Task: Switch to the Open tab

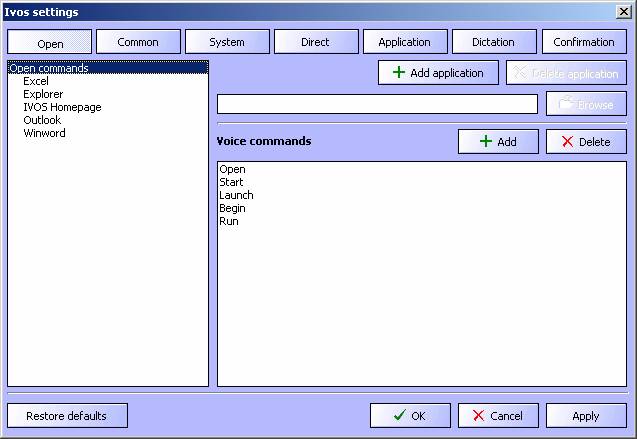Action: click(x=50, y=41)
